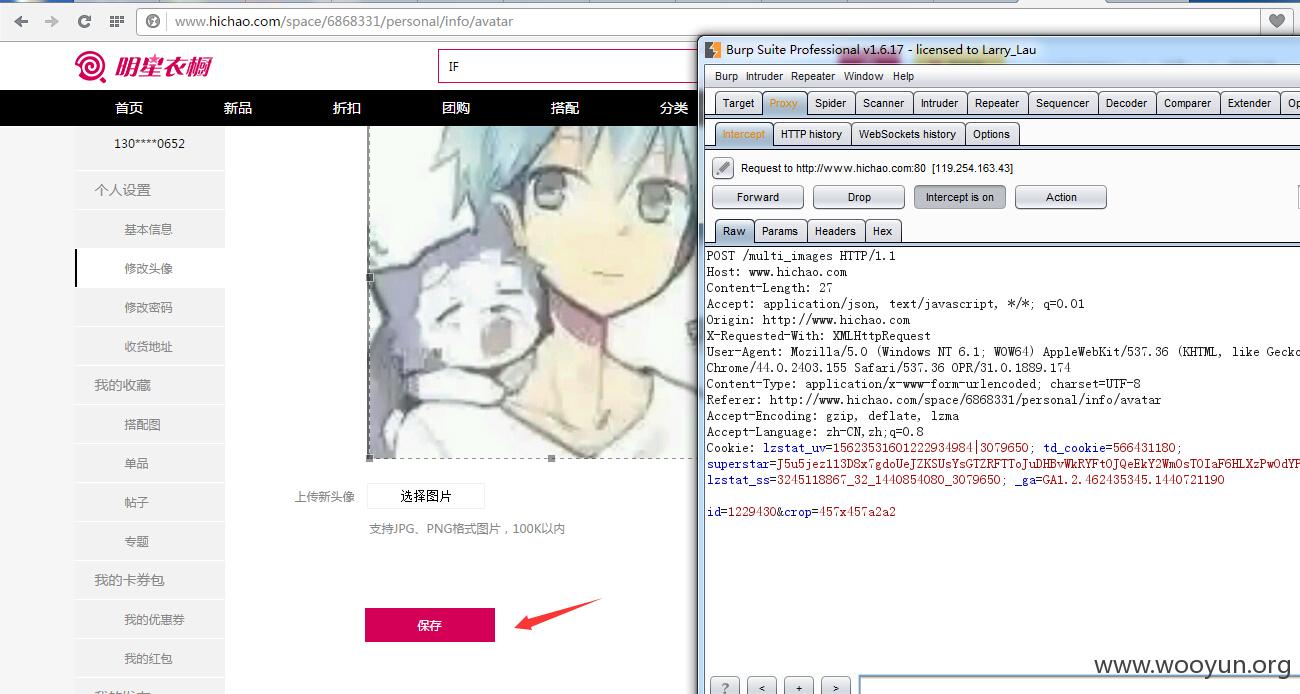The image size is (1300, 694).
Task: Click the Burp bottom search input field
Action: [1080, 687]
